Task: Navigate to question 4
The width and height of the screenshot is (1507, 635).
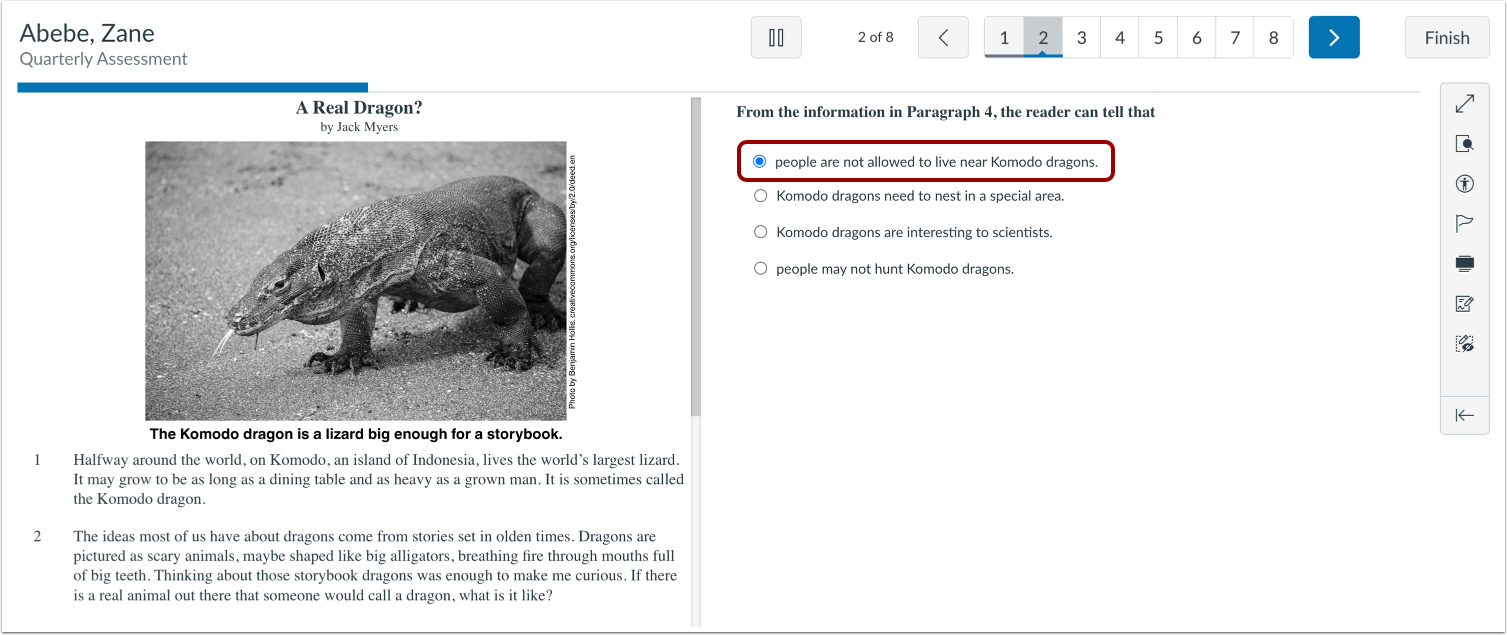Action: 1120,38
